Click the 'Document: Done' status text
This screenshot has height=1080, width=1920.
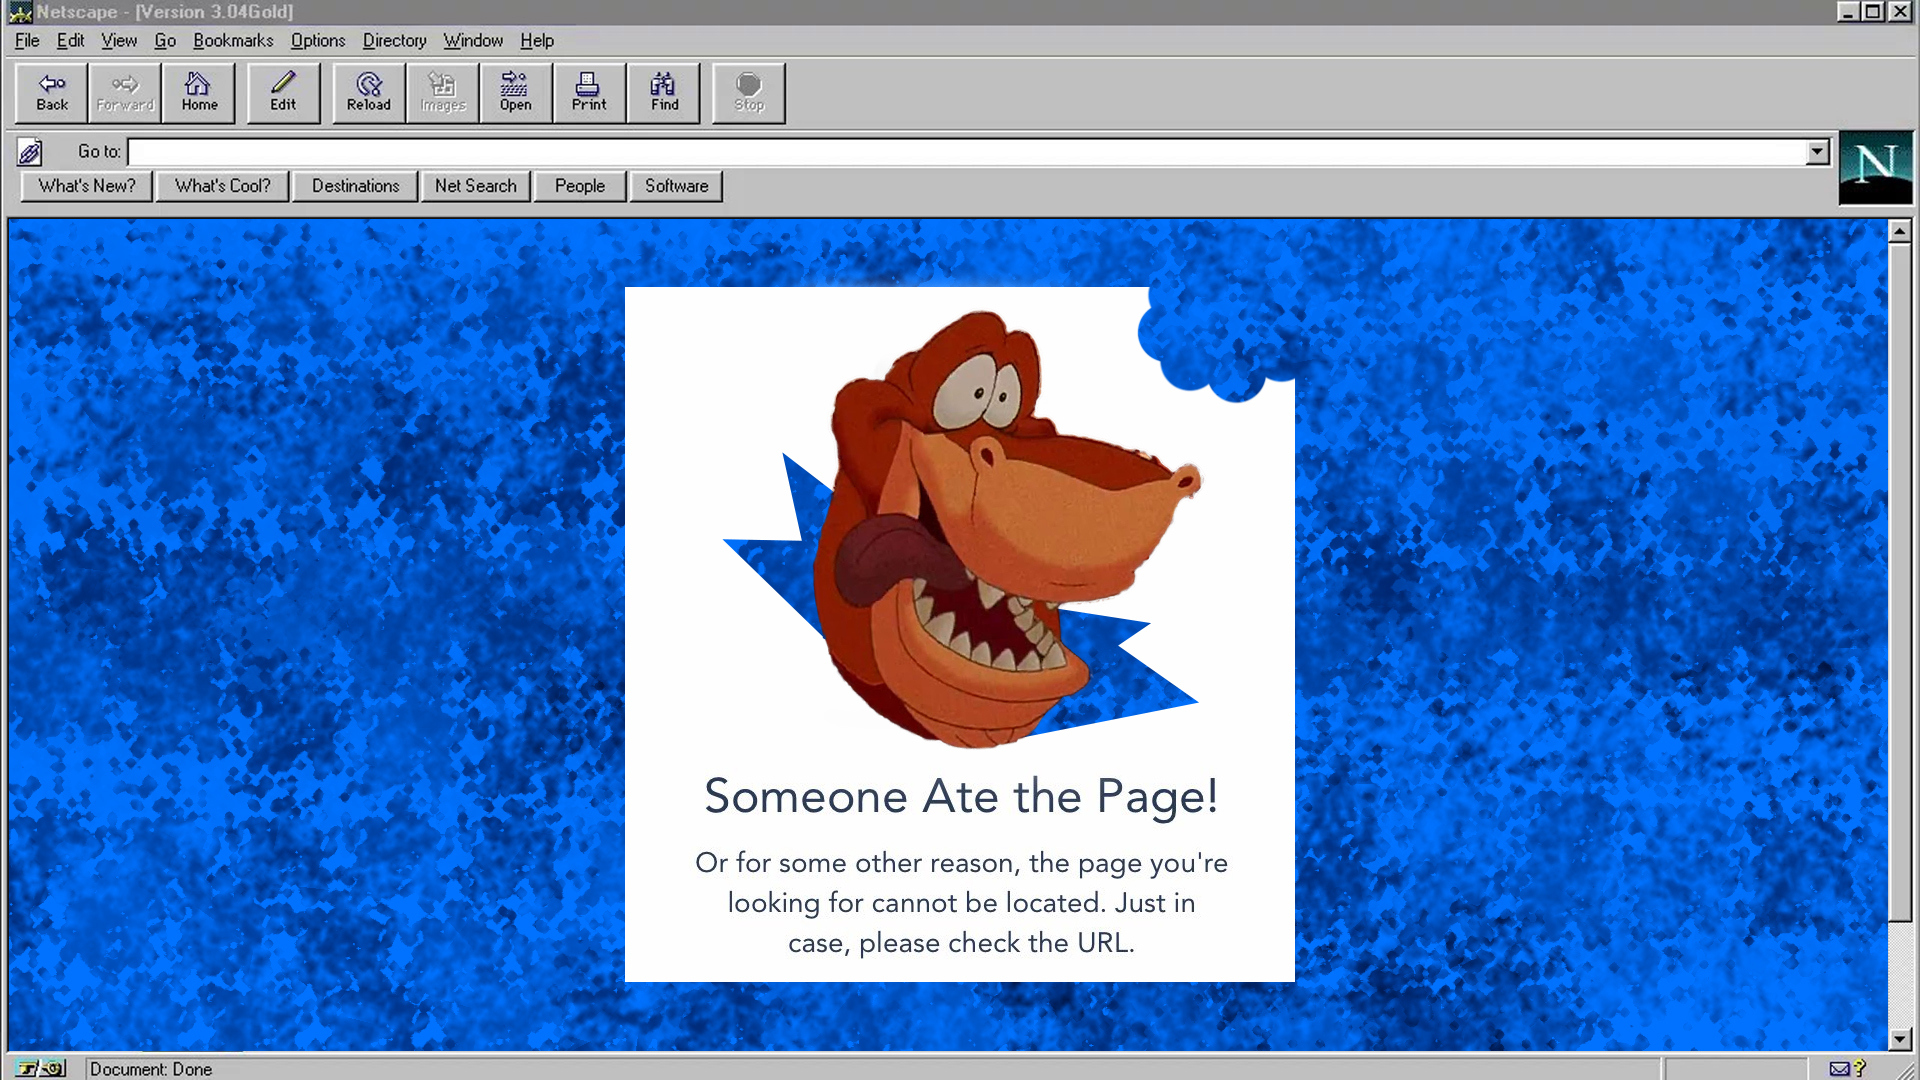coord(151,1069)
